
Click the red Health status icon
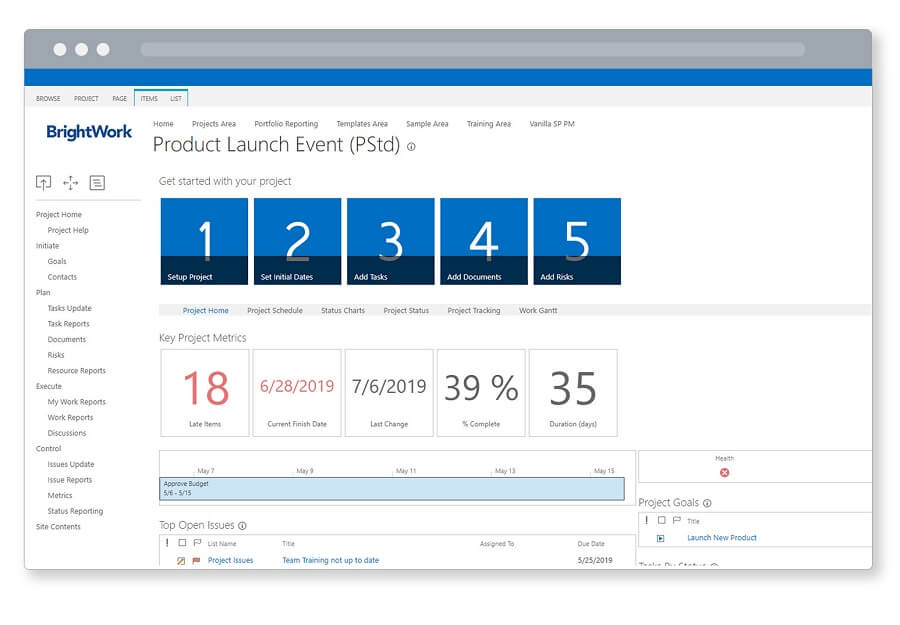[x=725, y=473]
